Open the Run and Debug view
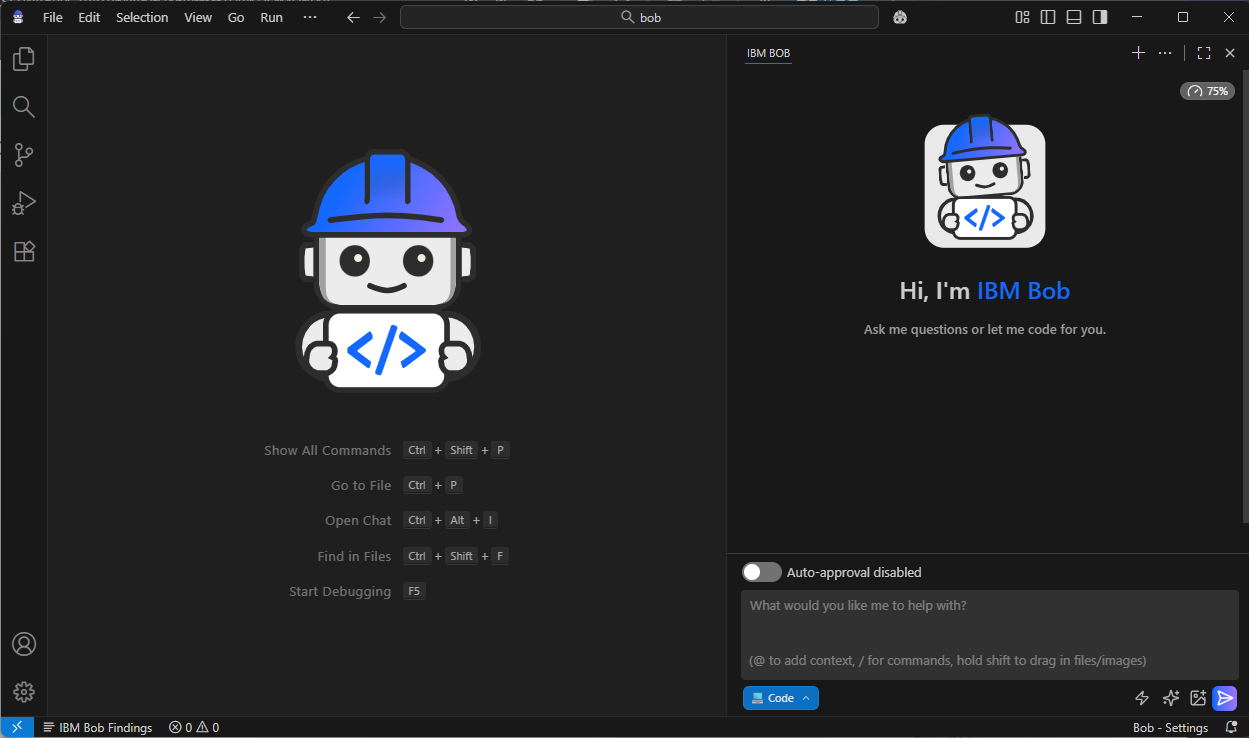Viewport: 1249px width, 738px height. (x=23, y=203)
